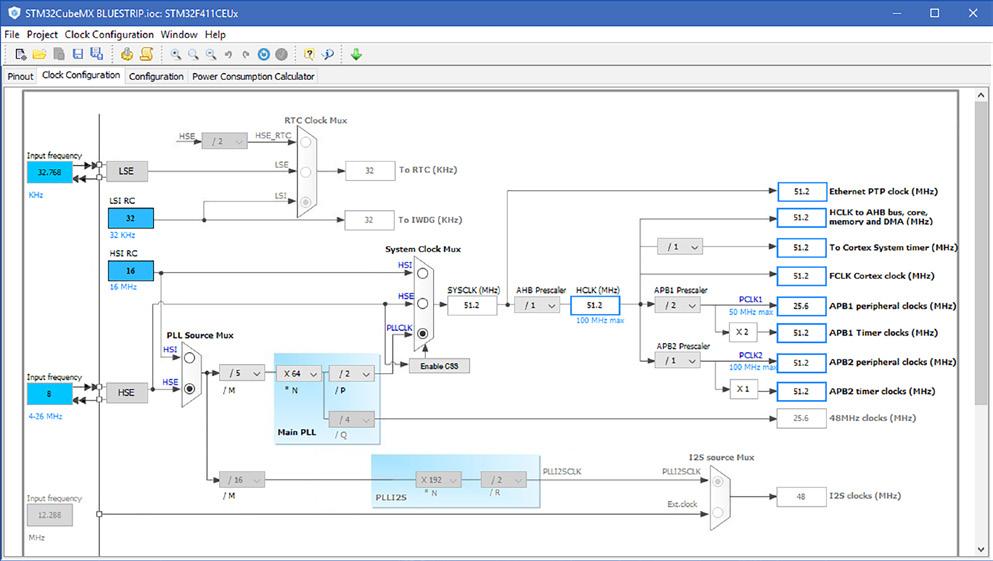Screen dimensions: 993x561
Task: Click the Generate Code gear icon
Action: click(x=127, y=54)
